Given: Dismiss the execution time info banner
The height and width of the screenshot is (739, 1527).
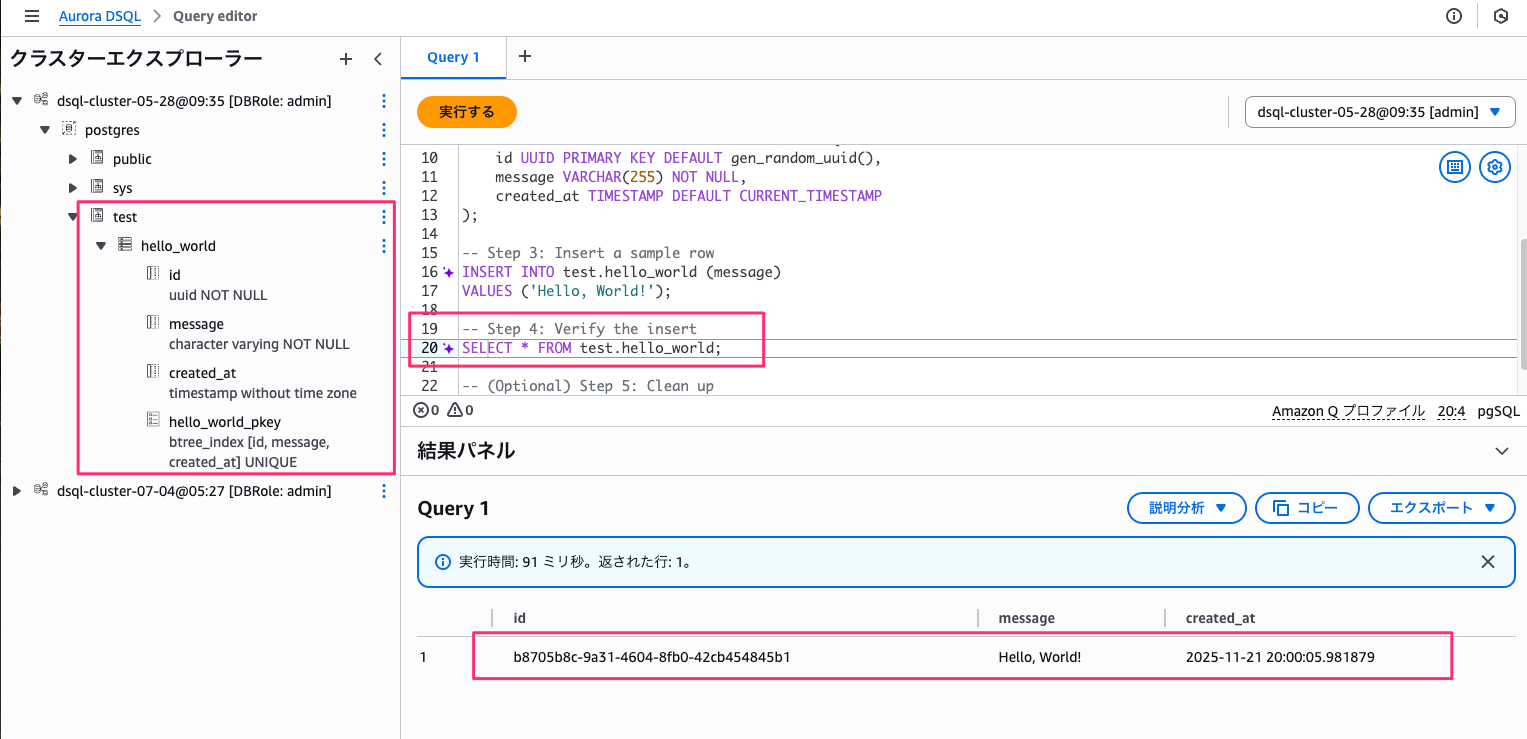Looking at the screenshot, I should (1488, 562).
